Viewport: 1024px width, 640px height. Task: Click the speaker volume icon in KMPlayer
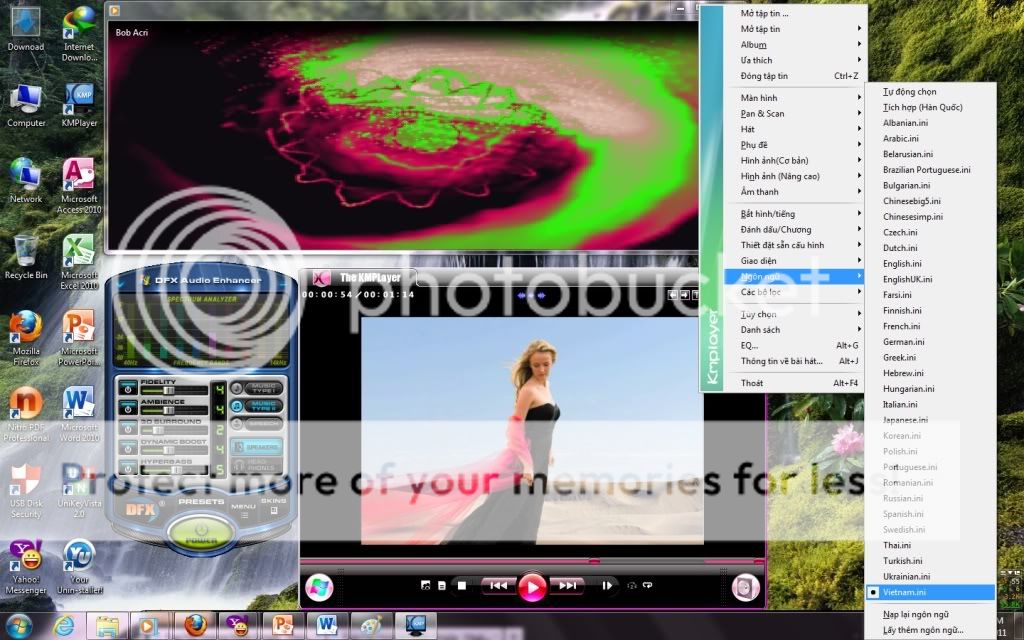coord(745,587)
